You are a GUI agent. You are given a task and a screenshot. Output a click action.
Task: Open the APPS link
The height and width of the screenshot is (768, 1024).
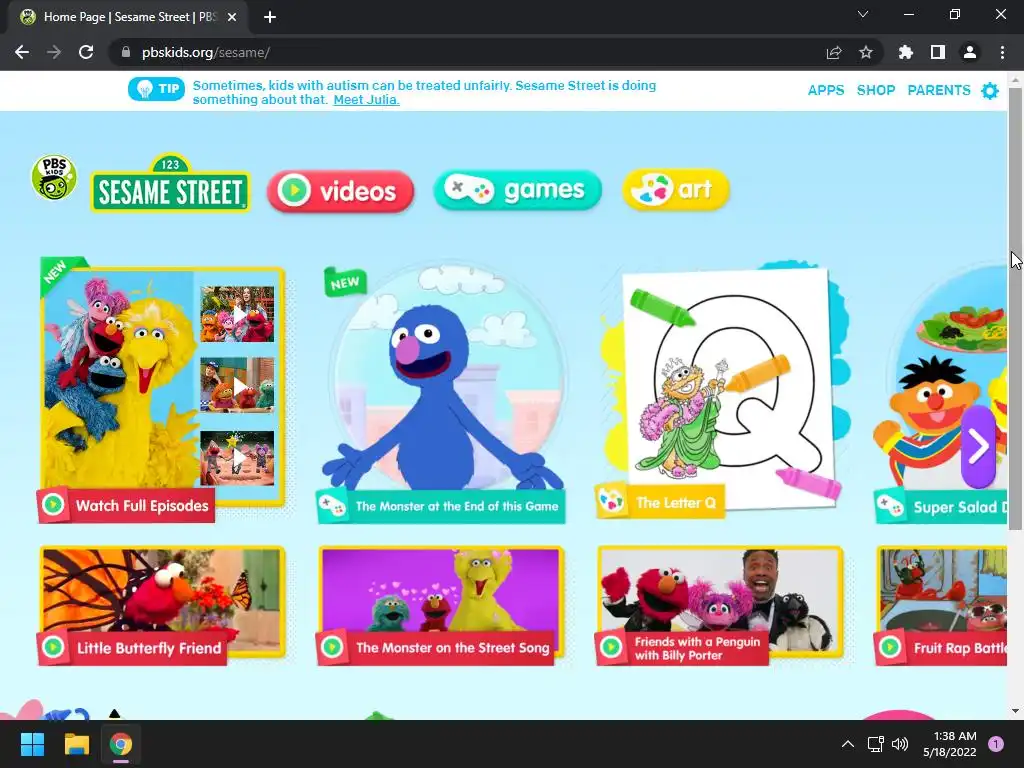tap(825, 90)
